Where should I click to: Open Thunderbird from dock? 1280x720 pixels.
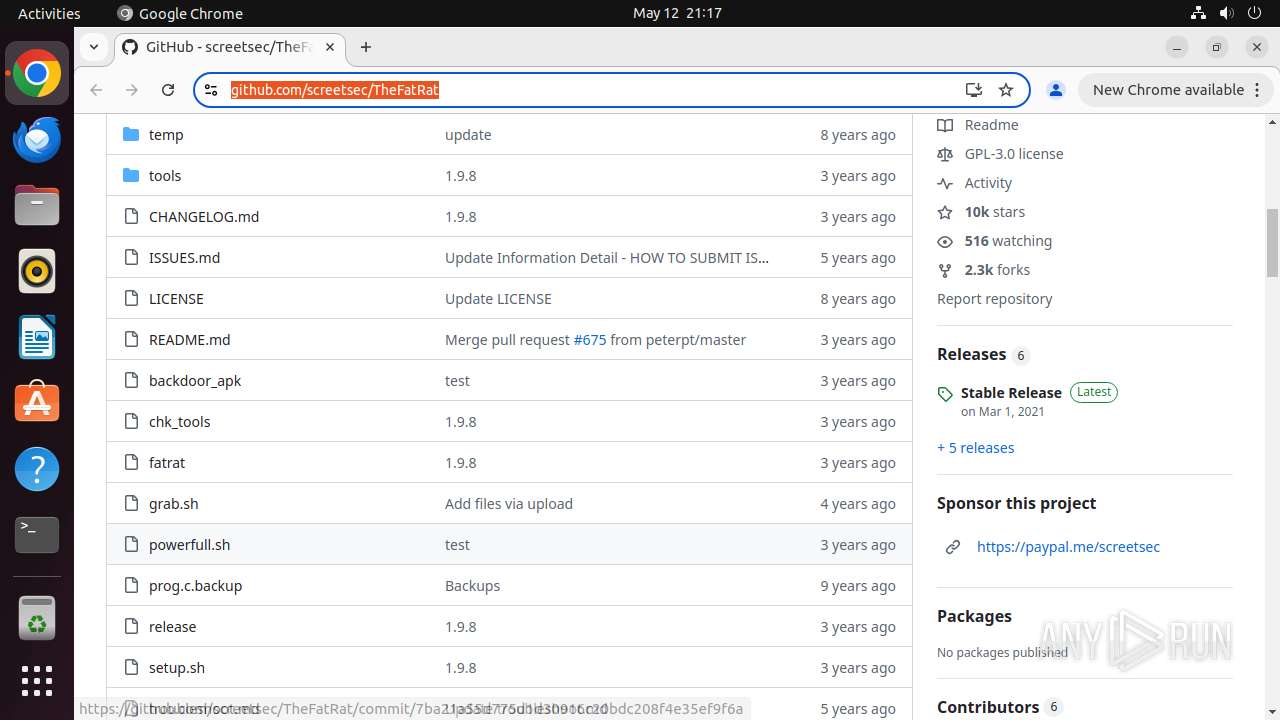click(37, 139)
